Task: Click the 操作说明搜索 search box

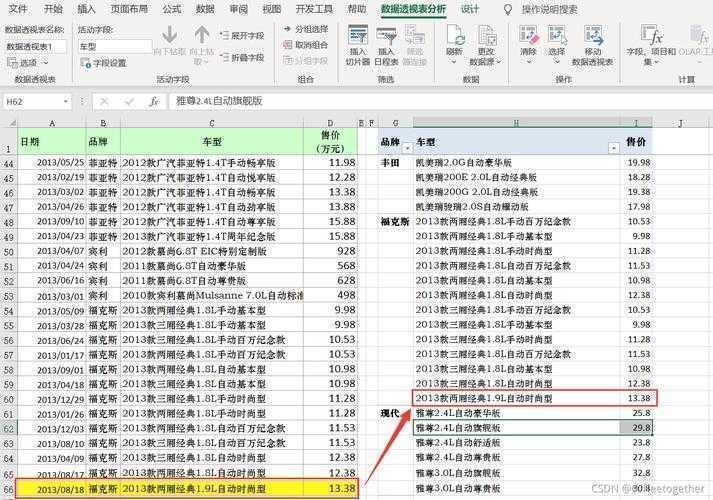Action: click(549, 9)
